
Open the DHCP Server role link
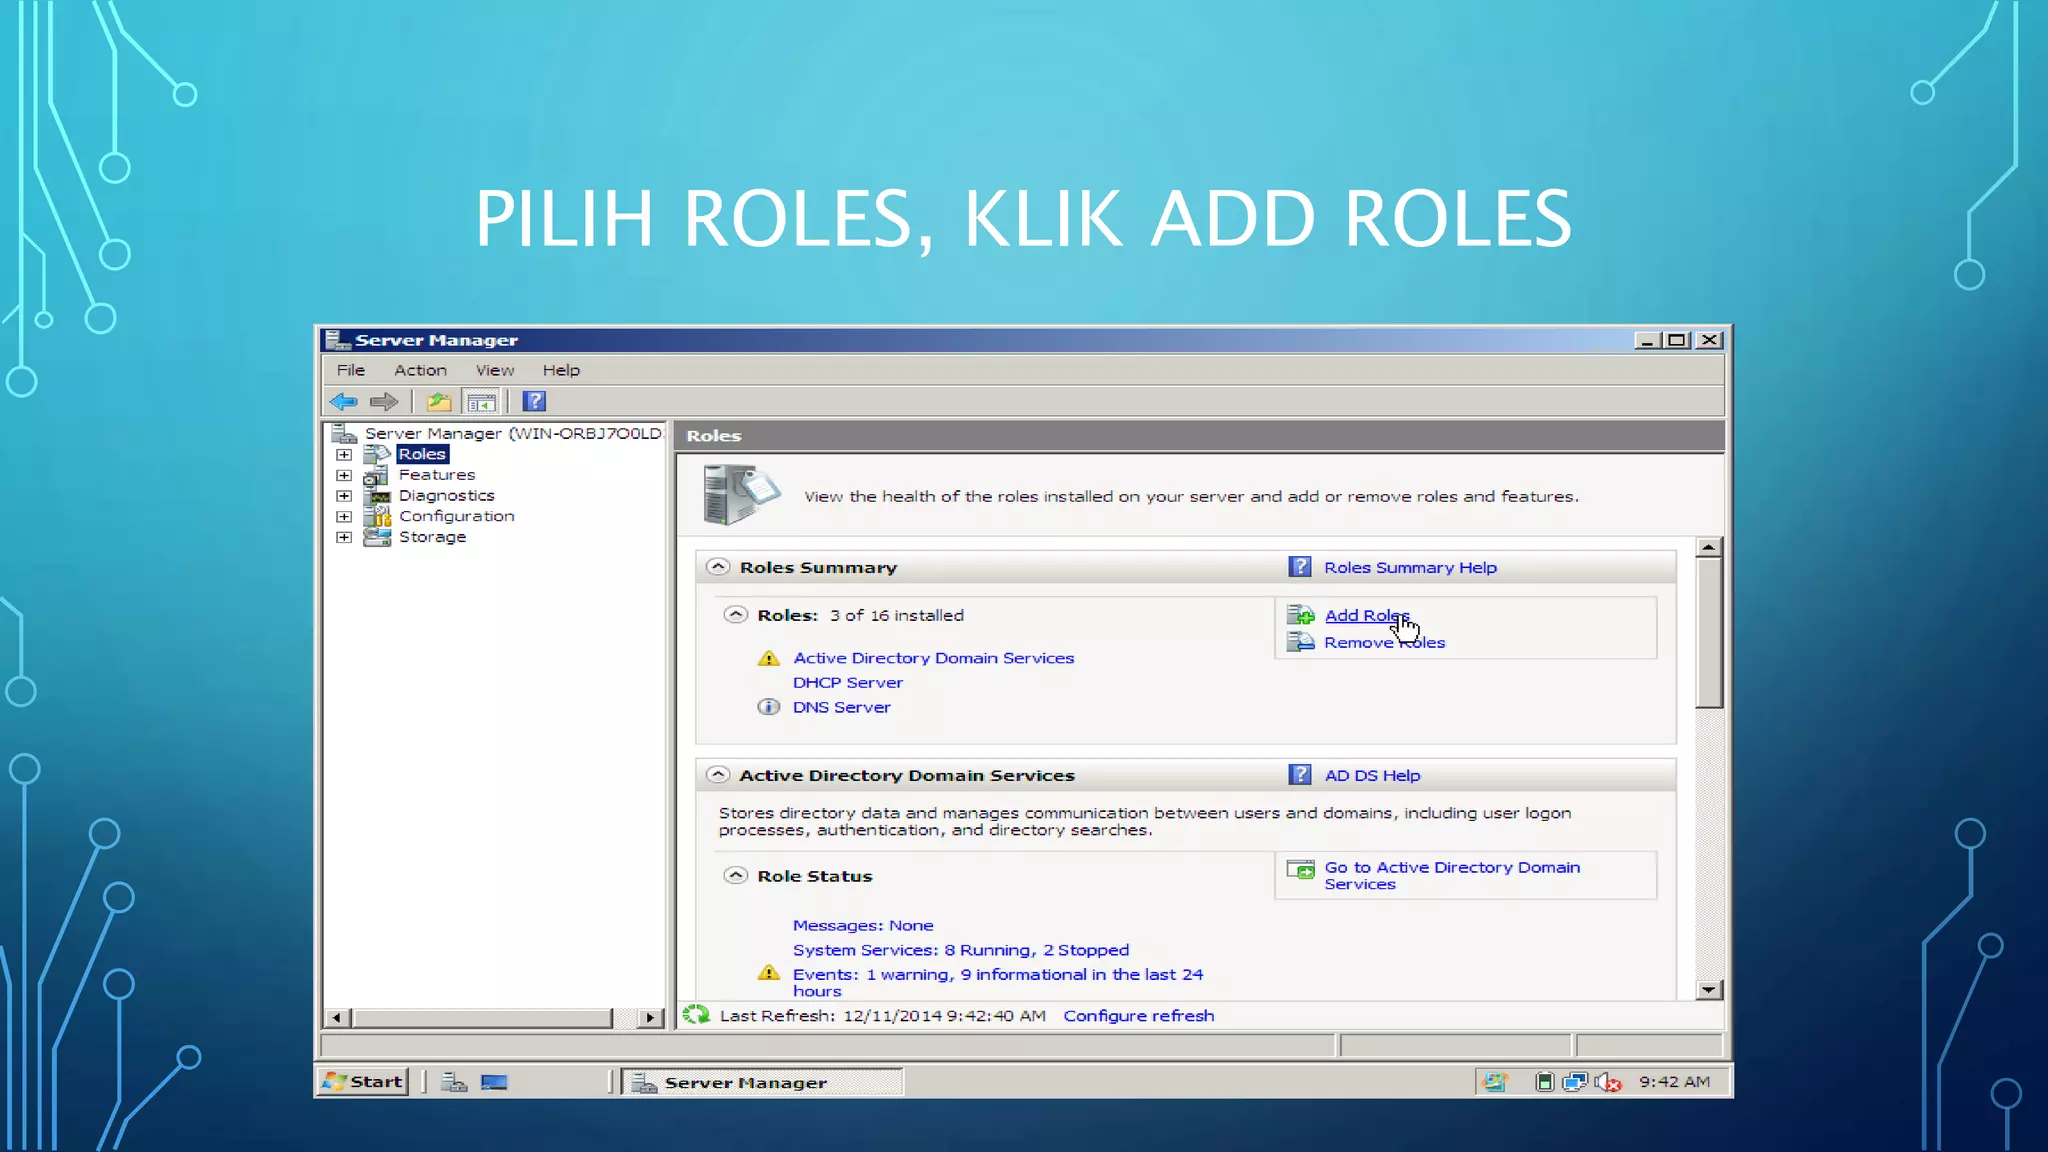pyautogui.click(x=848, y=683)
